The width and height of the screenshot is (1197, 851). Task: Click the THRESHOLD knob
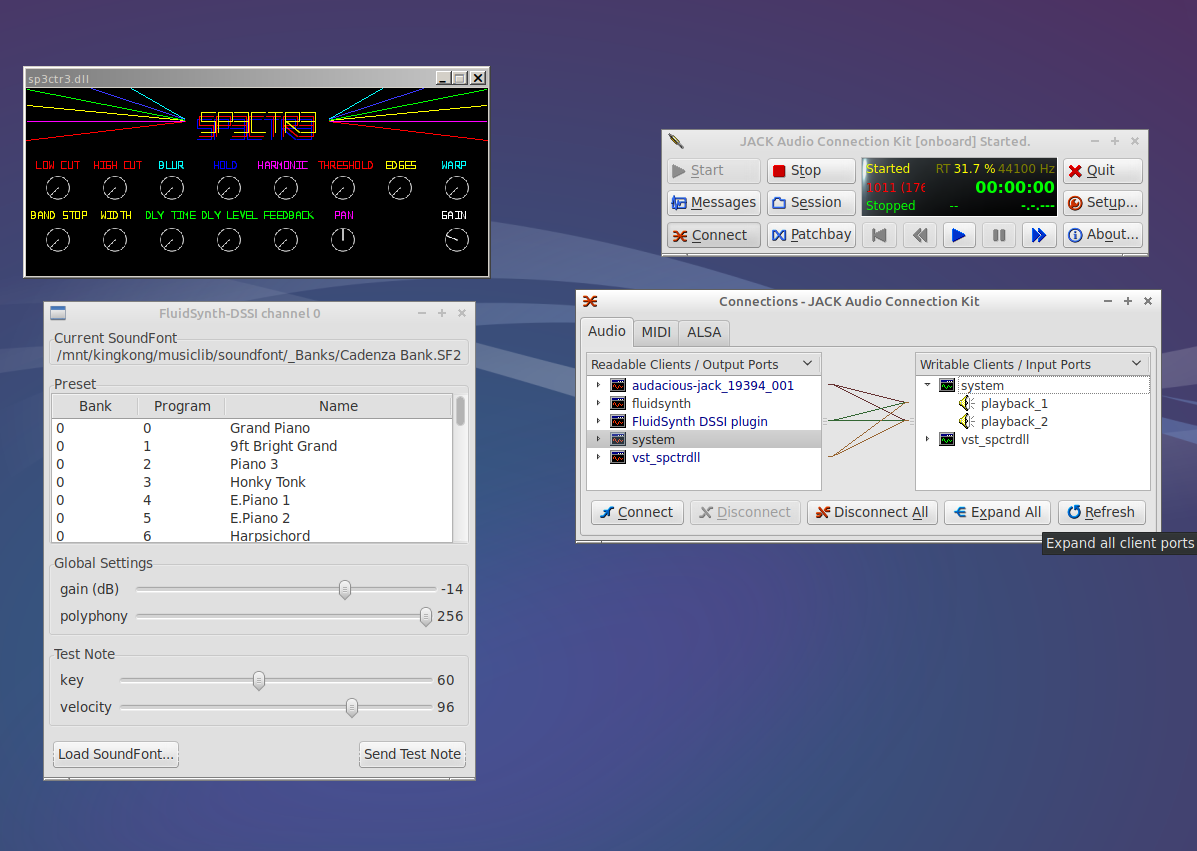[x=343, y=188]
